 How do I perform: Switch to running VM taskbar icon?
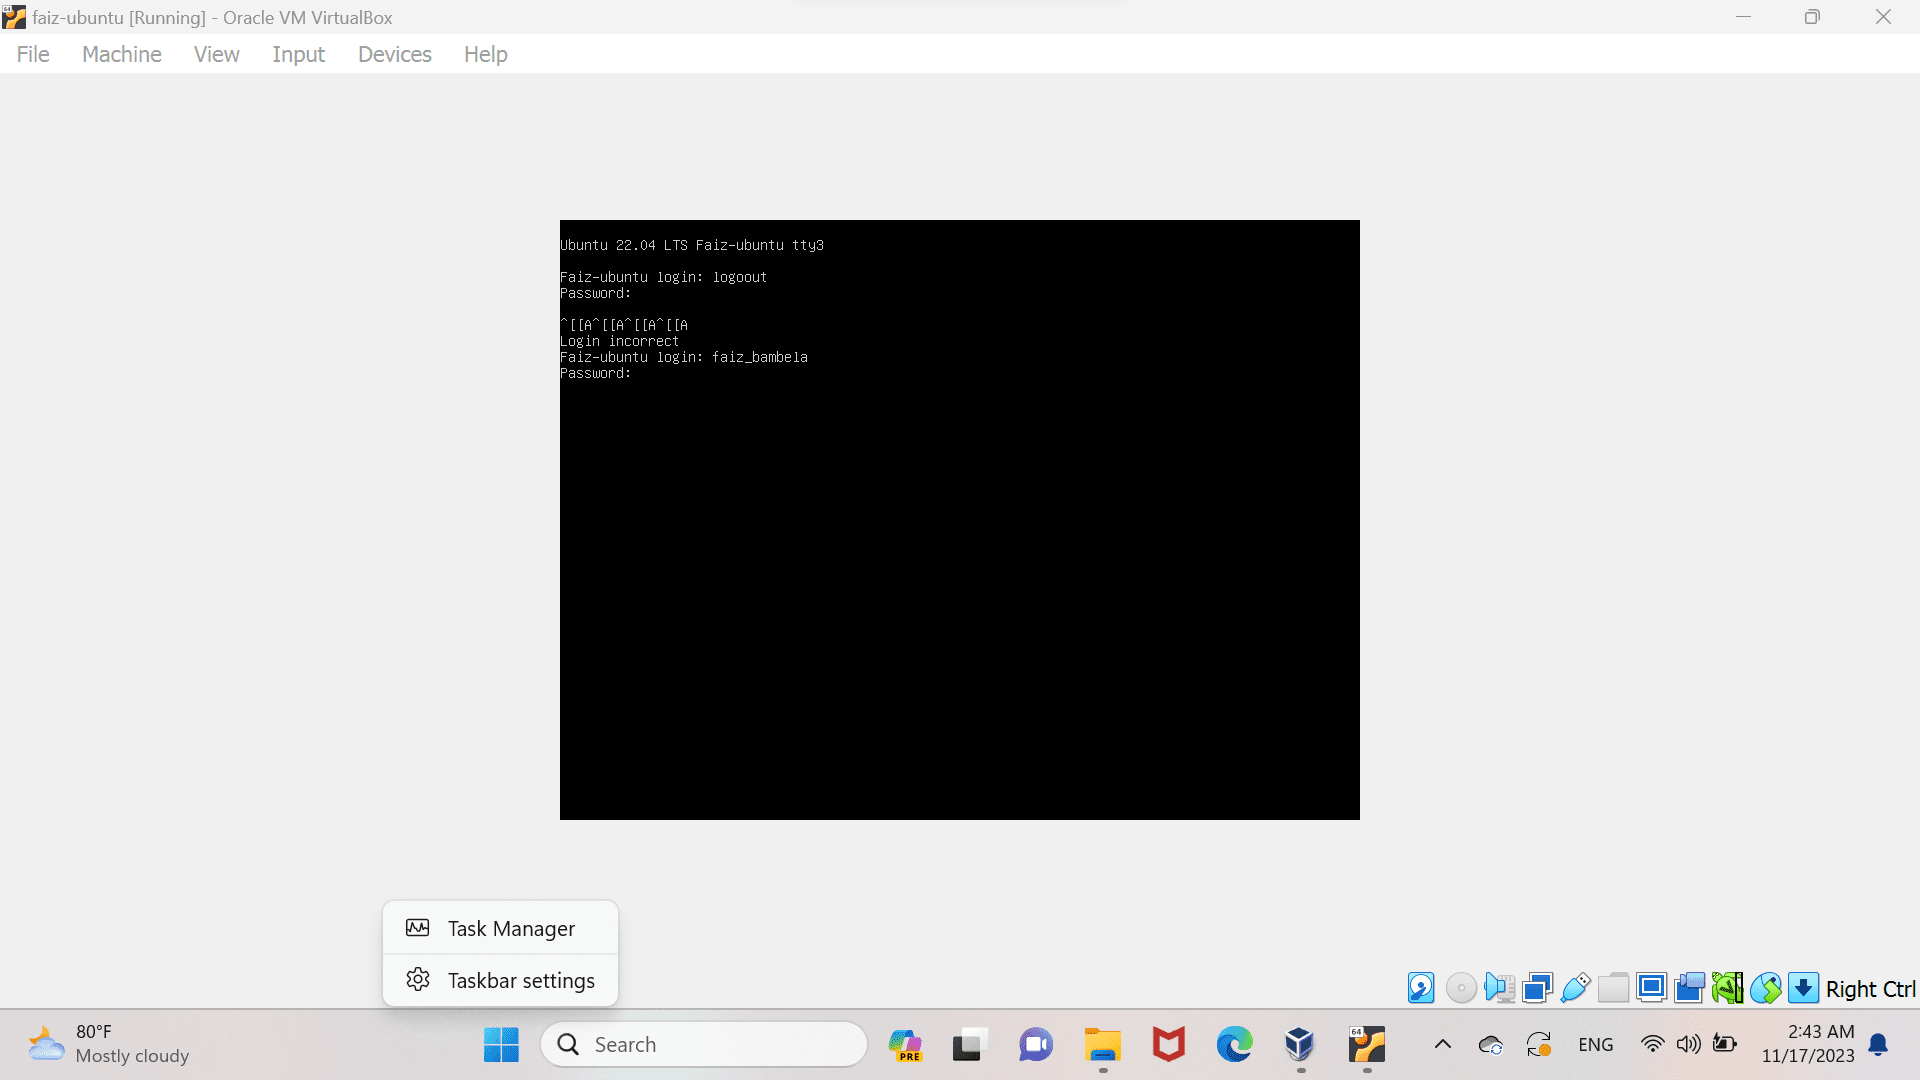coord(1366,1045)
